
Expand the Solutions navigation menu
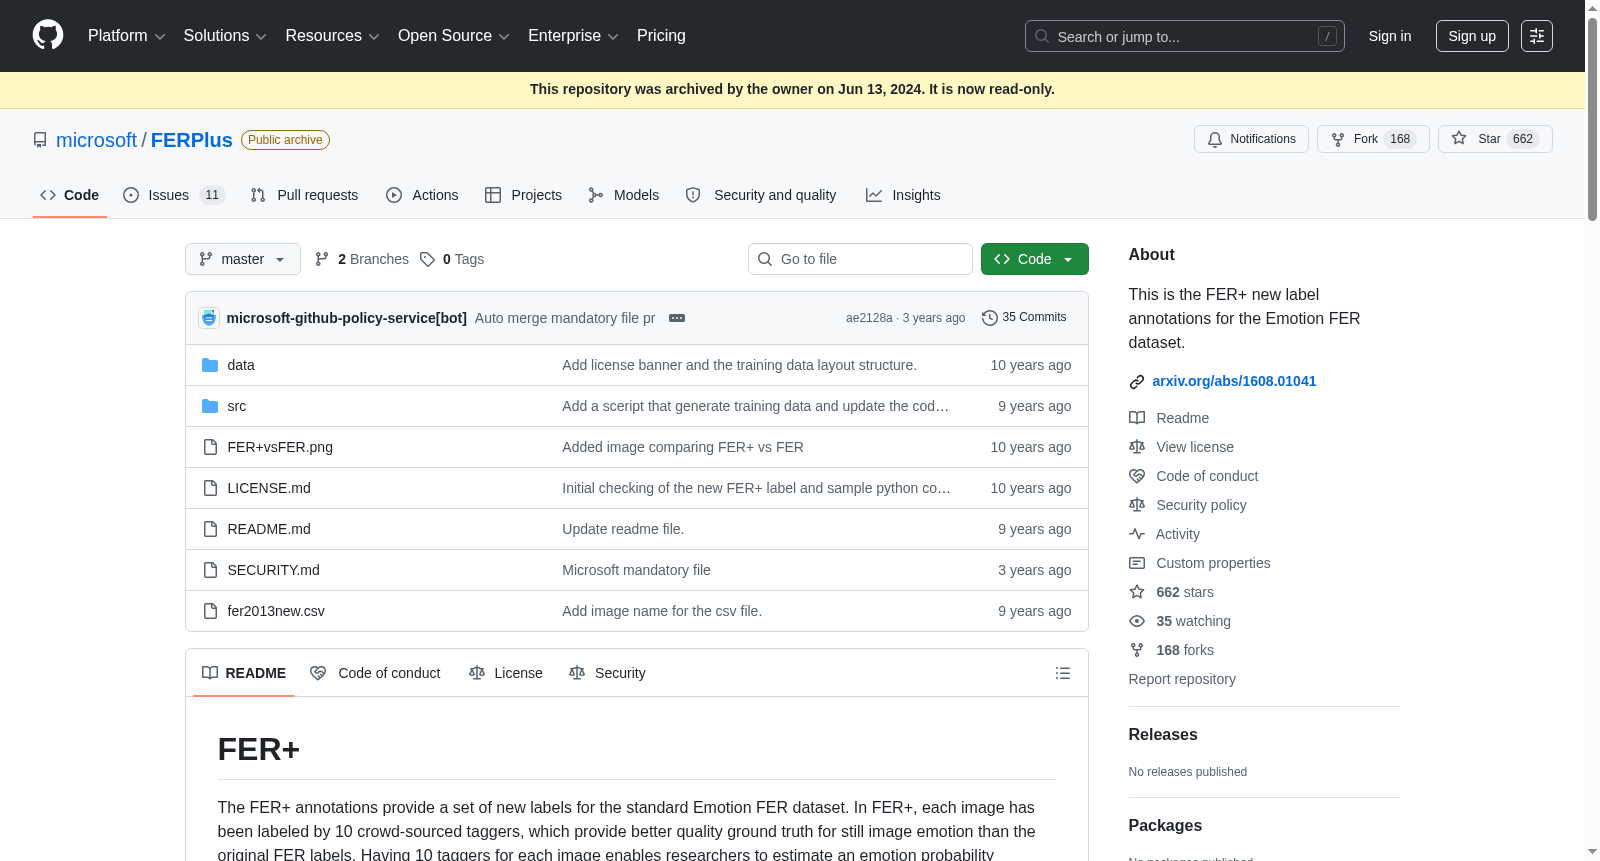225,36
